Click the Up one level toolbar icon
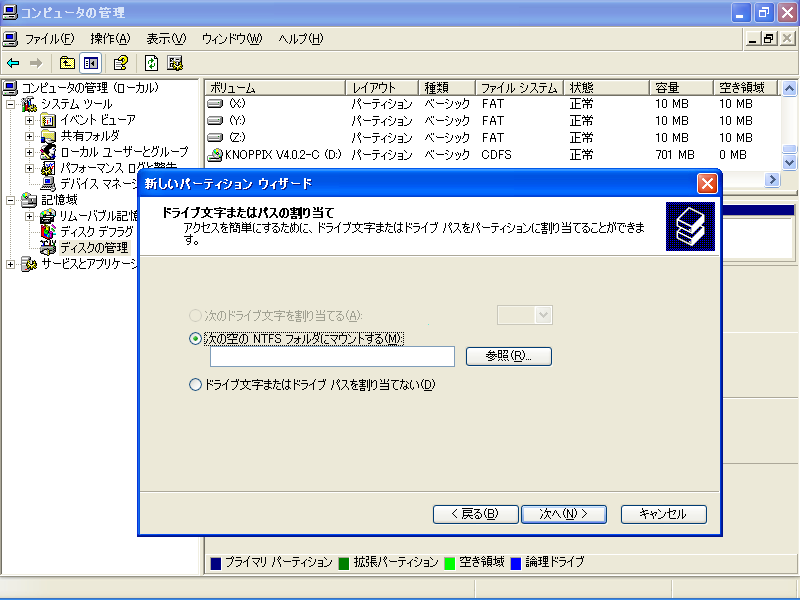Screen dimensions: 800x600 (x=67, y=63)
